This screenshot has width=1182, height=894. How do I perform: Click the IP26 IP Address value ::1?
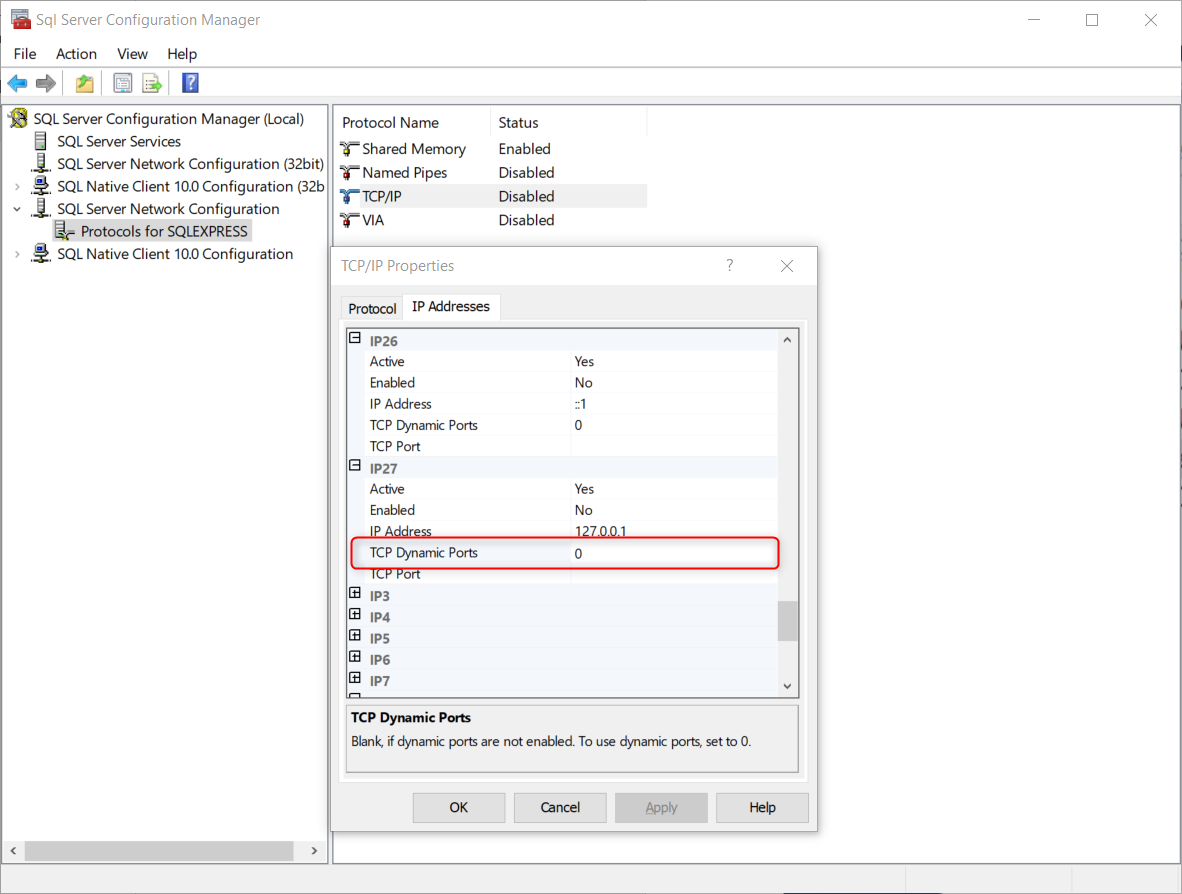(580, 404)
